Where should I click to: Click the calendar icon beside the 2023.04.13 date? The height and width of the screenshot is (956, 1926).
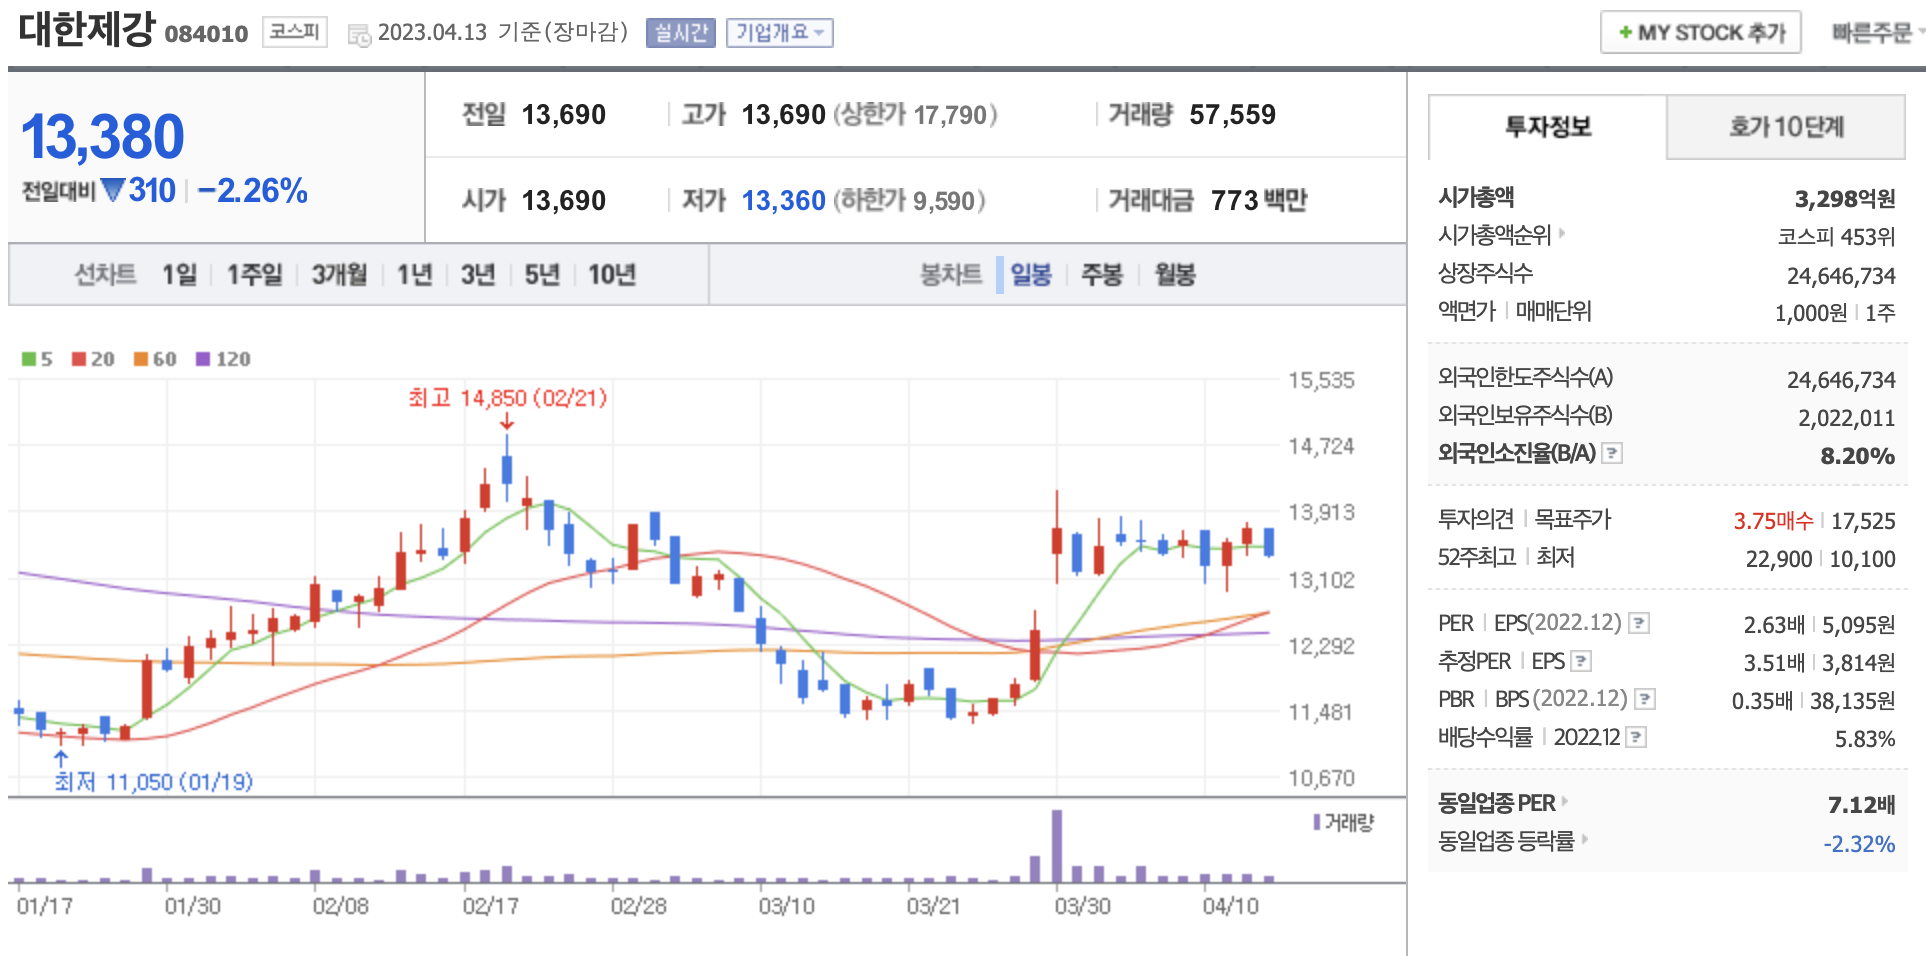pos(358,35)
